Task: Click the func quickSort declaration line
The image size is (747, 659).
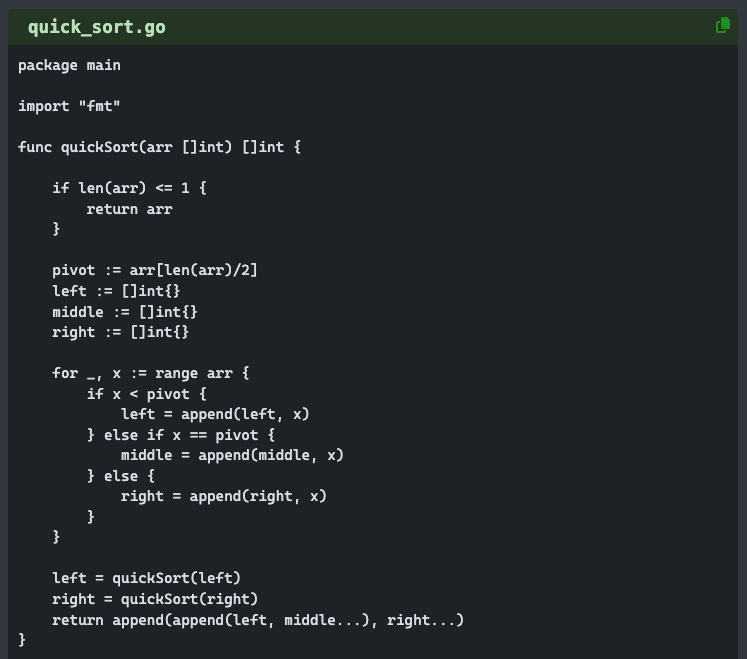Action: 160,147
